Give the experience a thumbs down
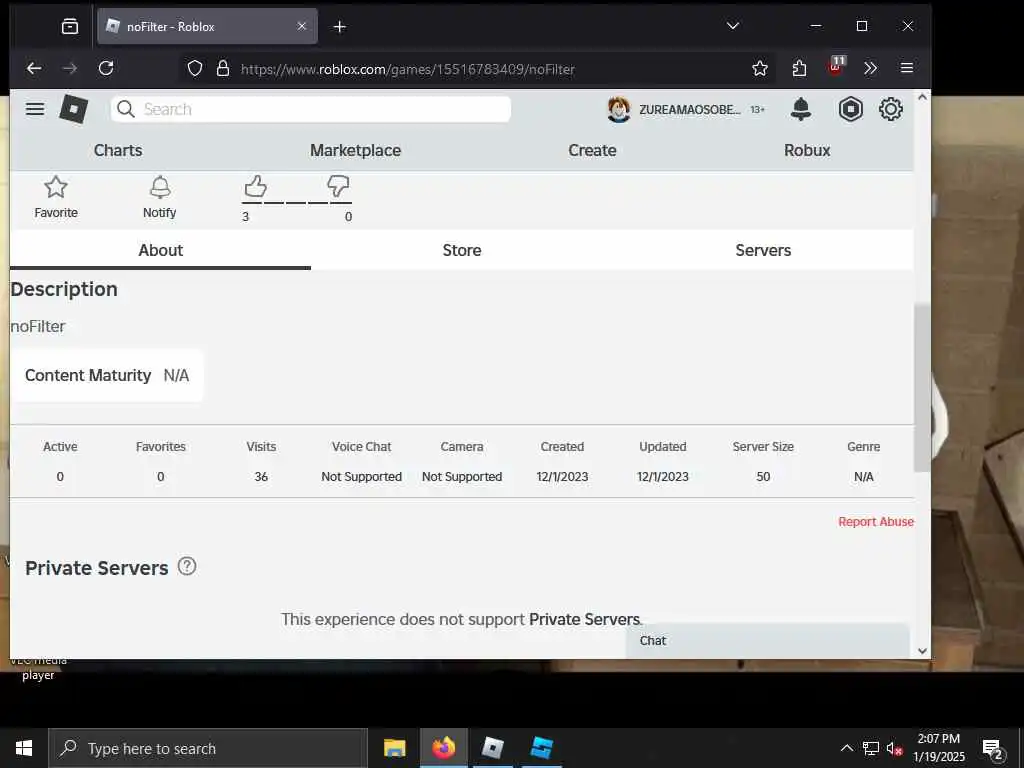The width and height of the screenshot is (1024, 768). click(338, 187)
